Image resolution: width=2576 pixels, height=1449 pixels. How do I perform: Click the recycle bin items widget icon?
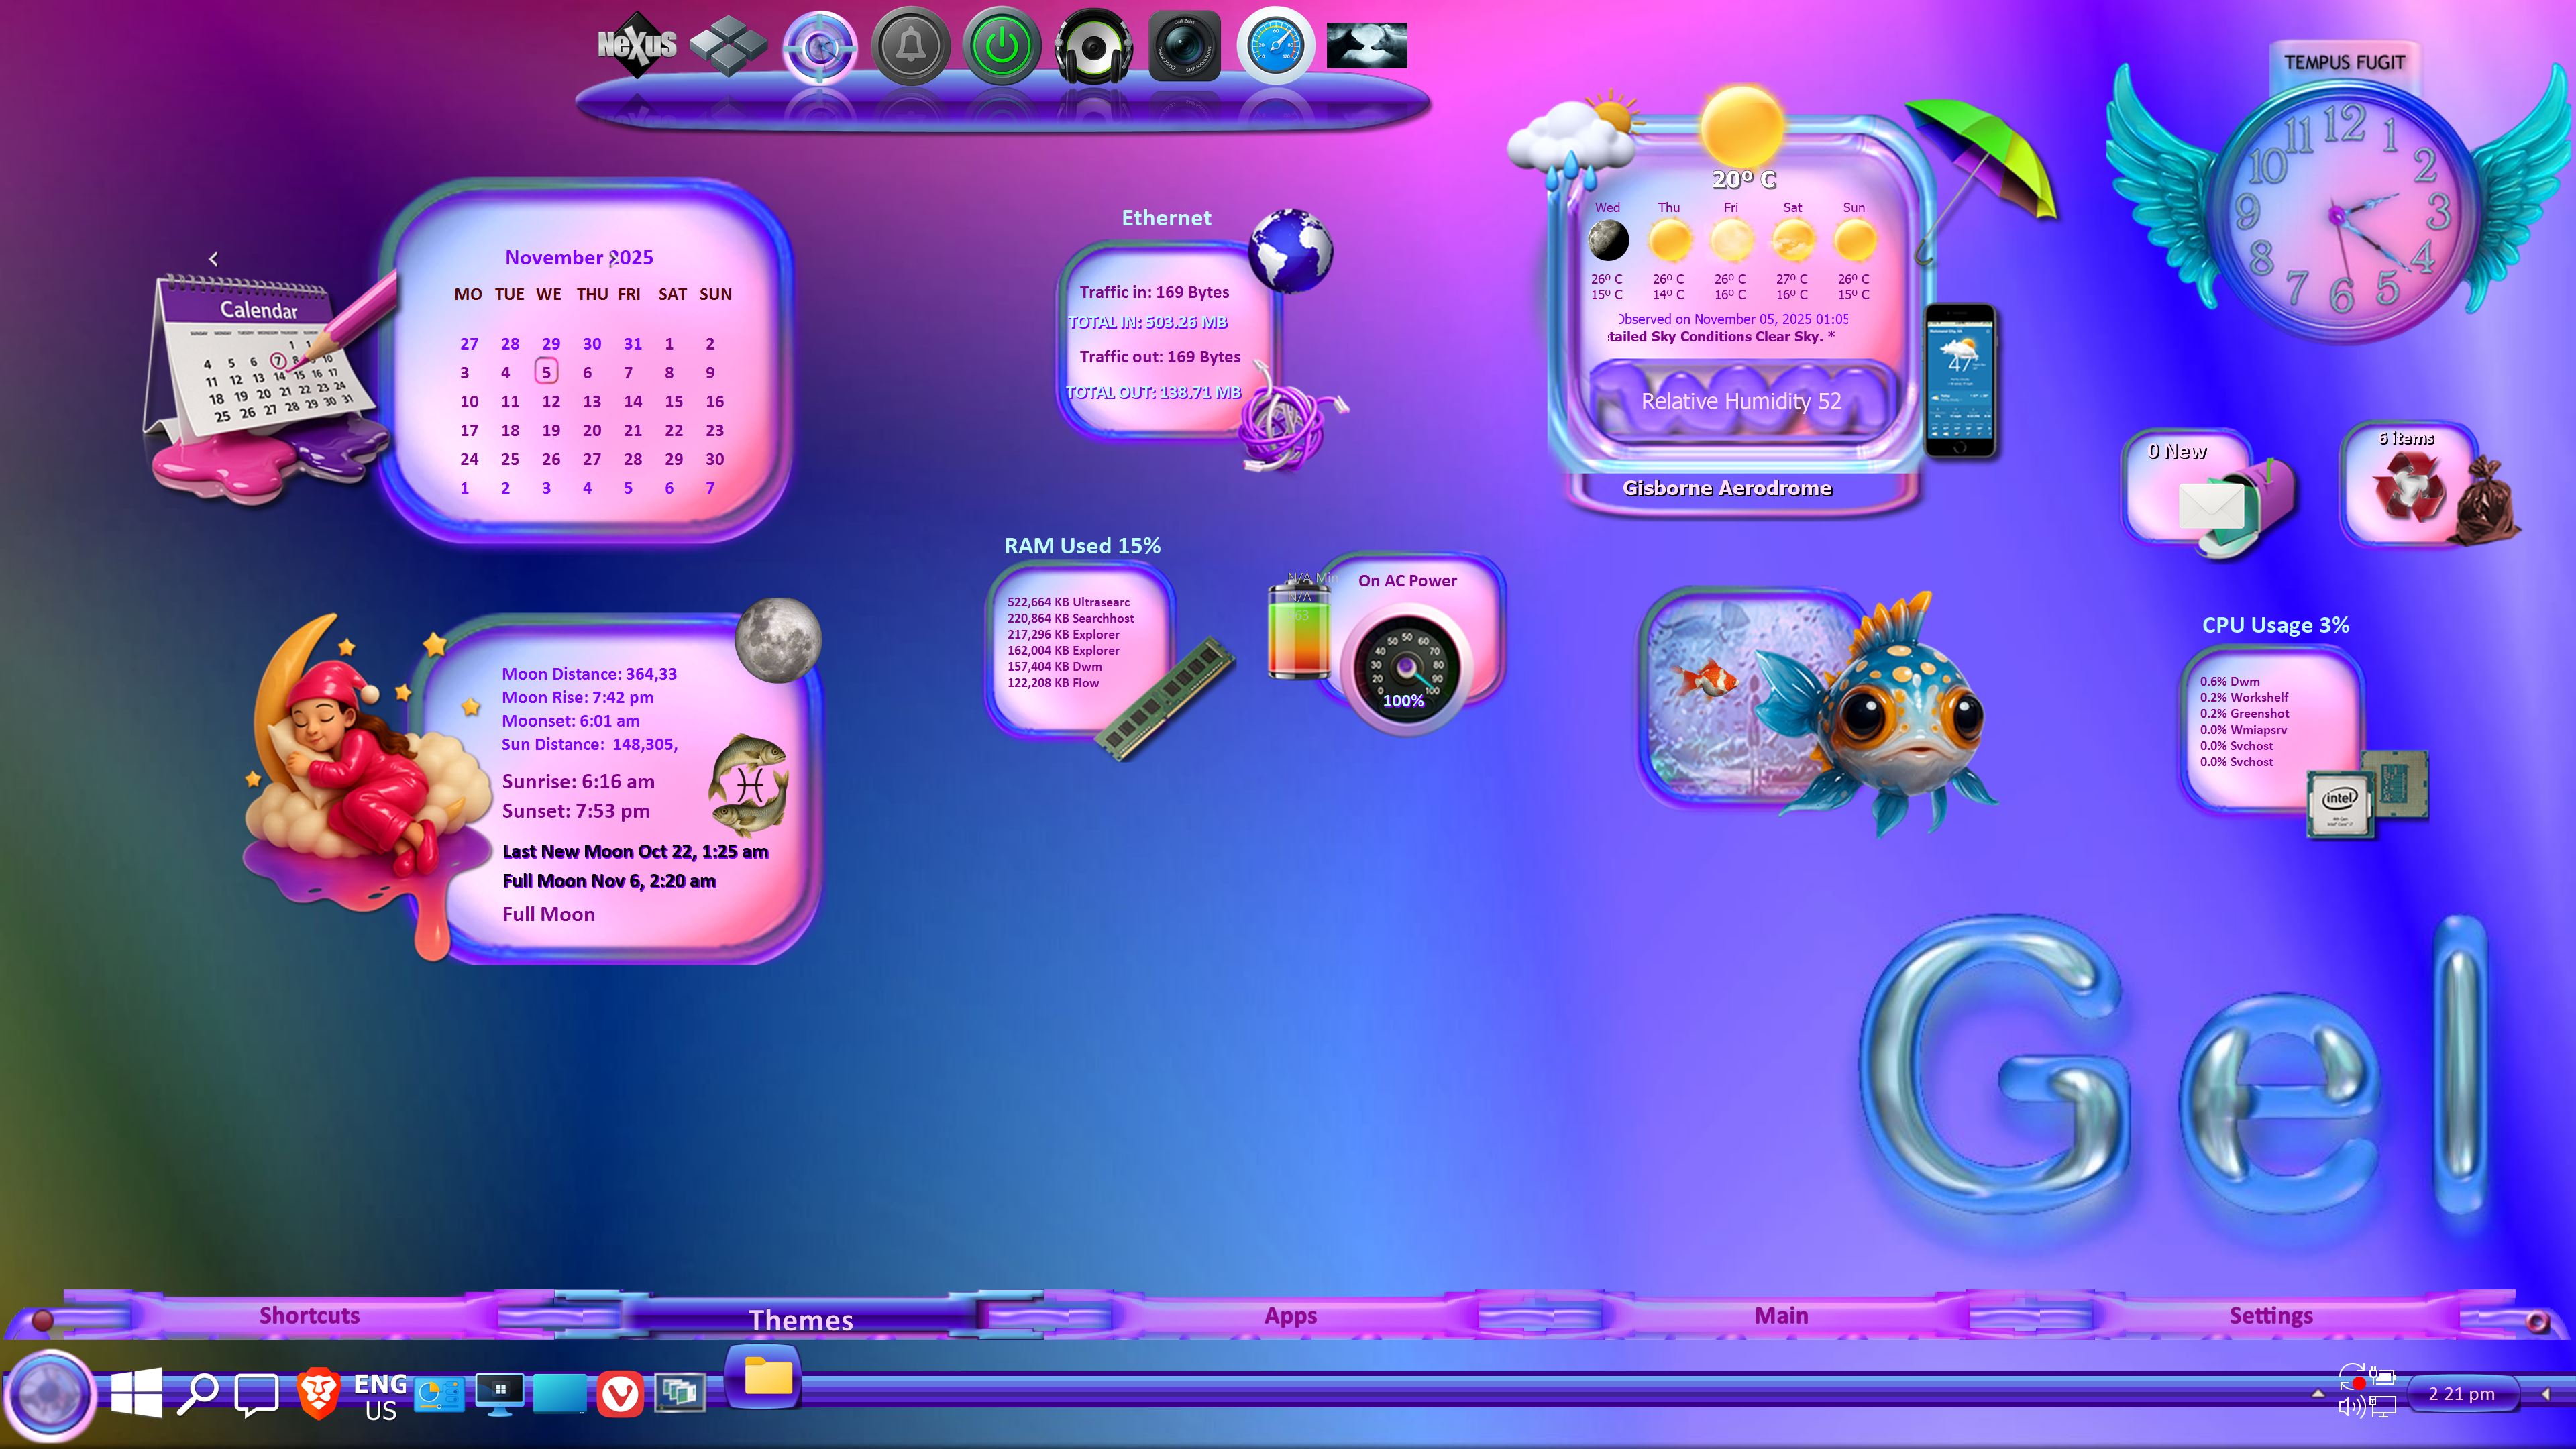2410,488
